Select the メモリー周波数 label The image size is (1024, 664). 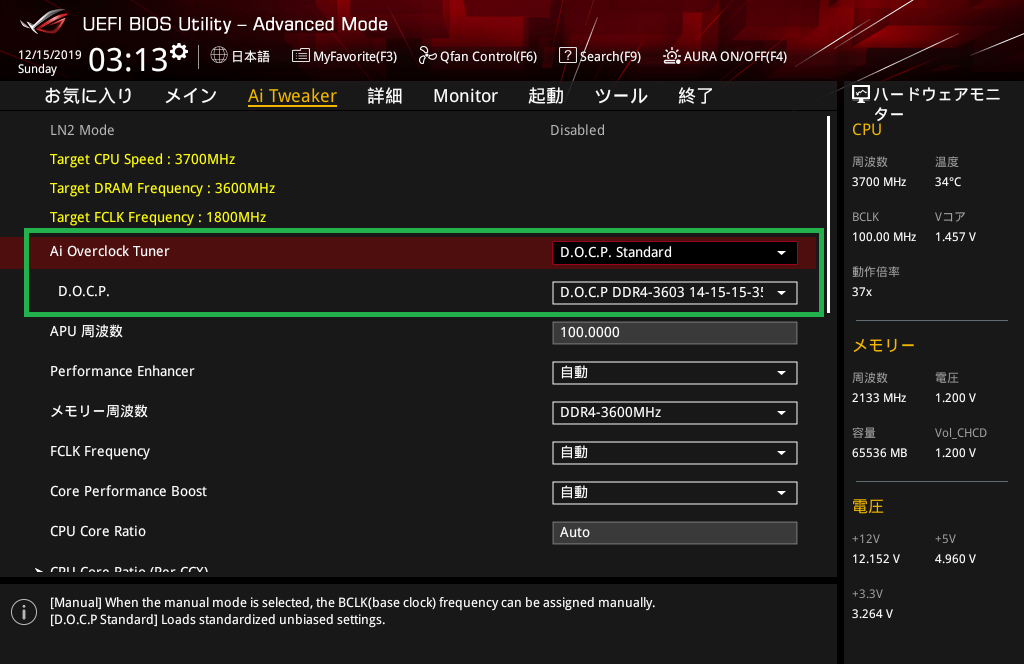pyautogui.click(x=99, y=411)
